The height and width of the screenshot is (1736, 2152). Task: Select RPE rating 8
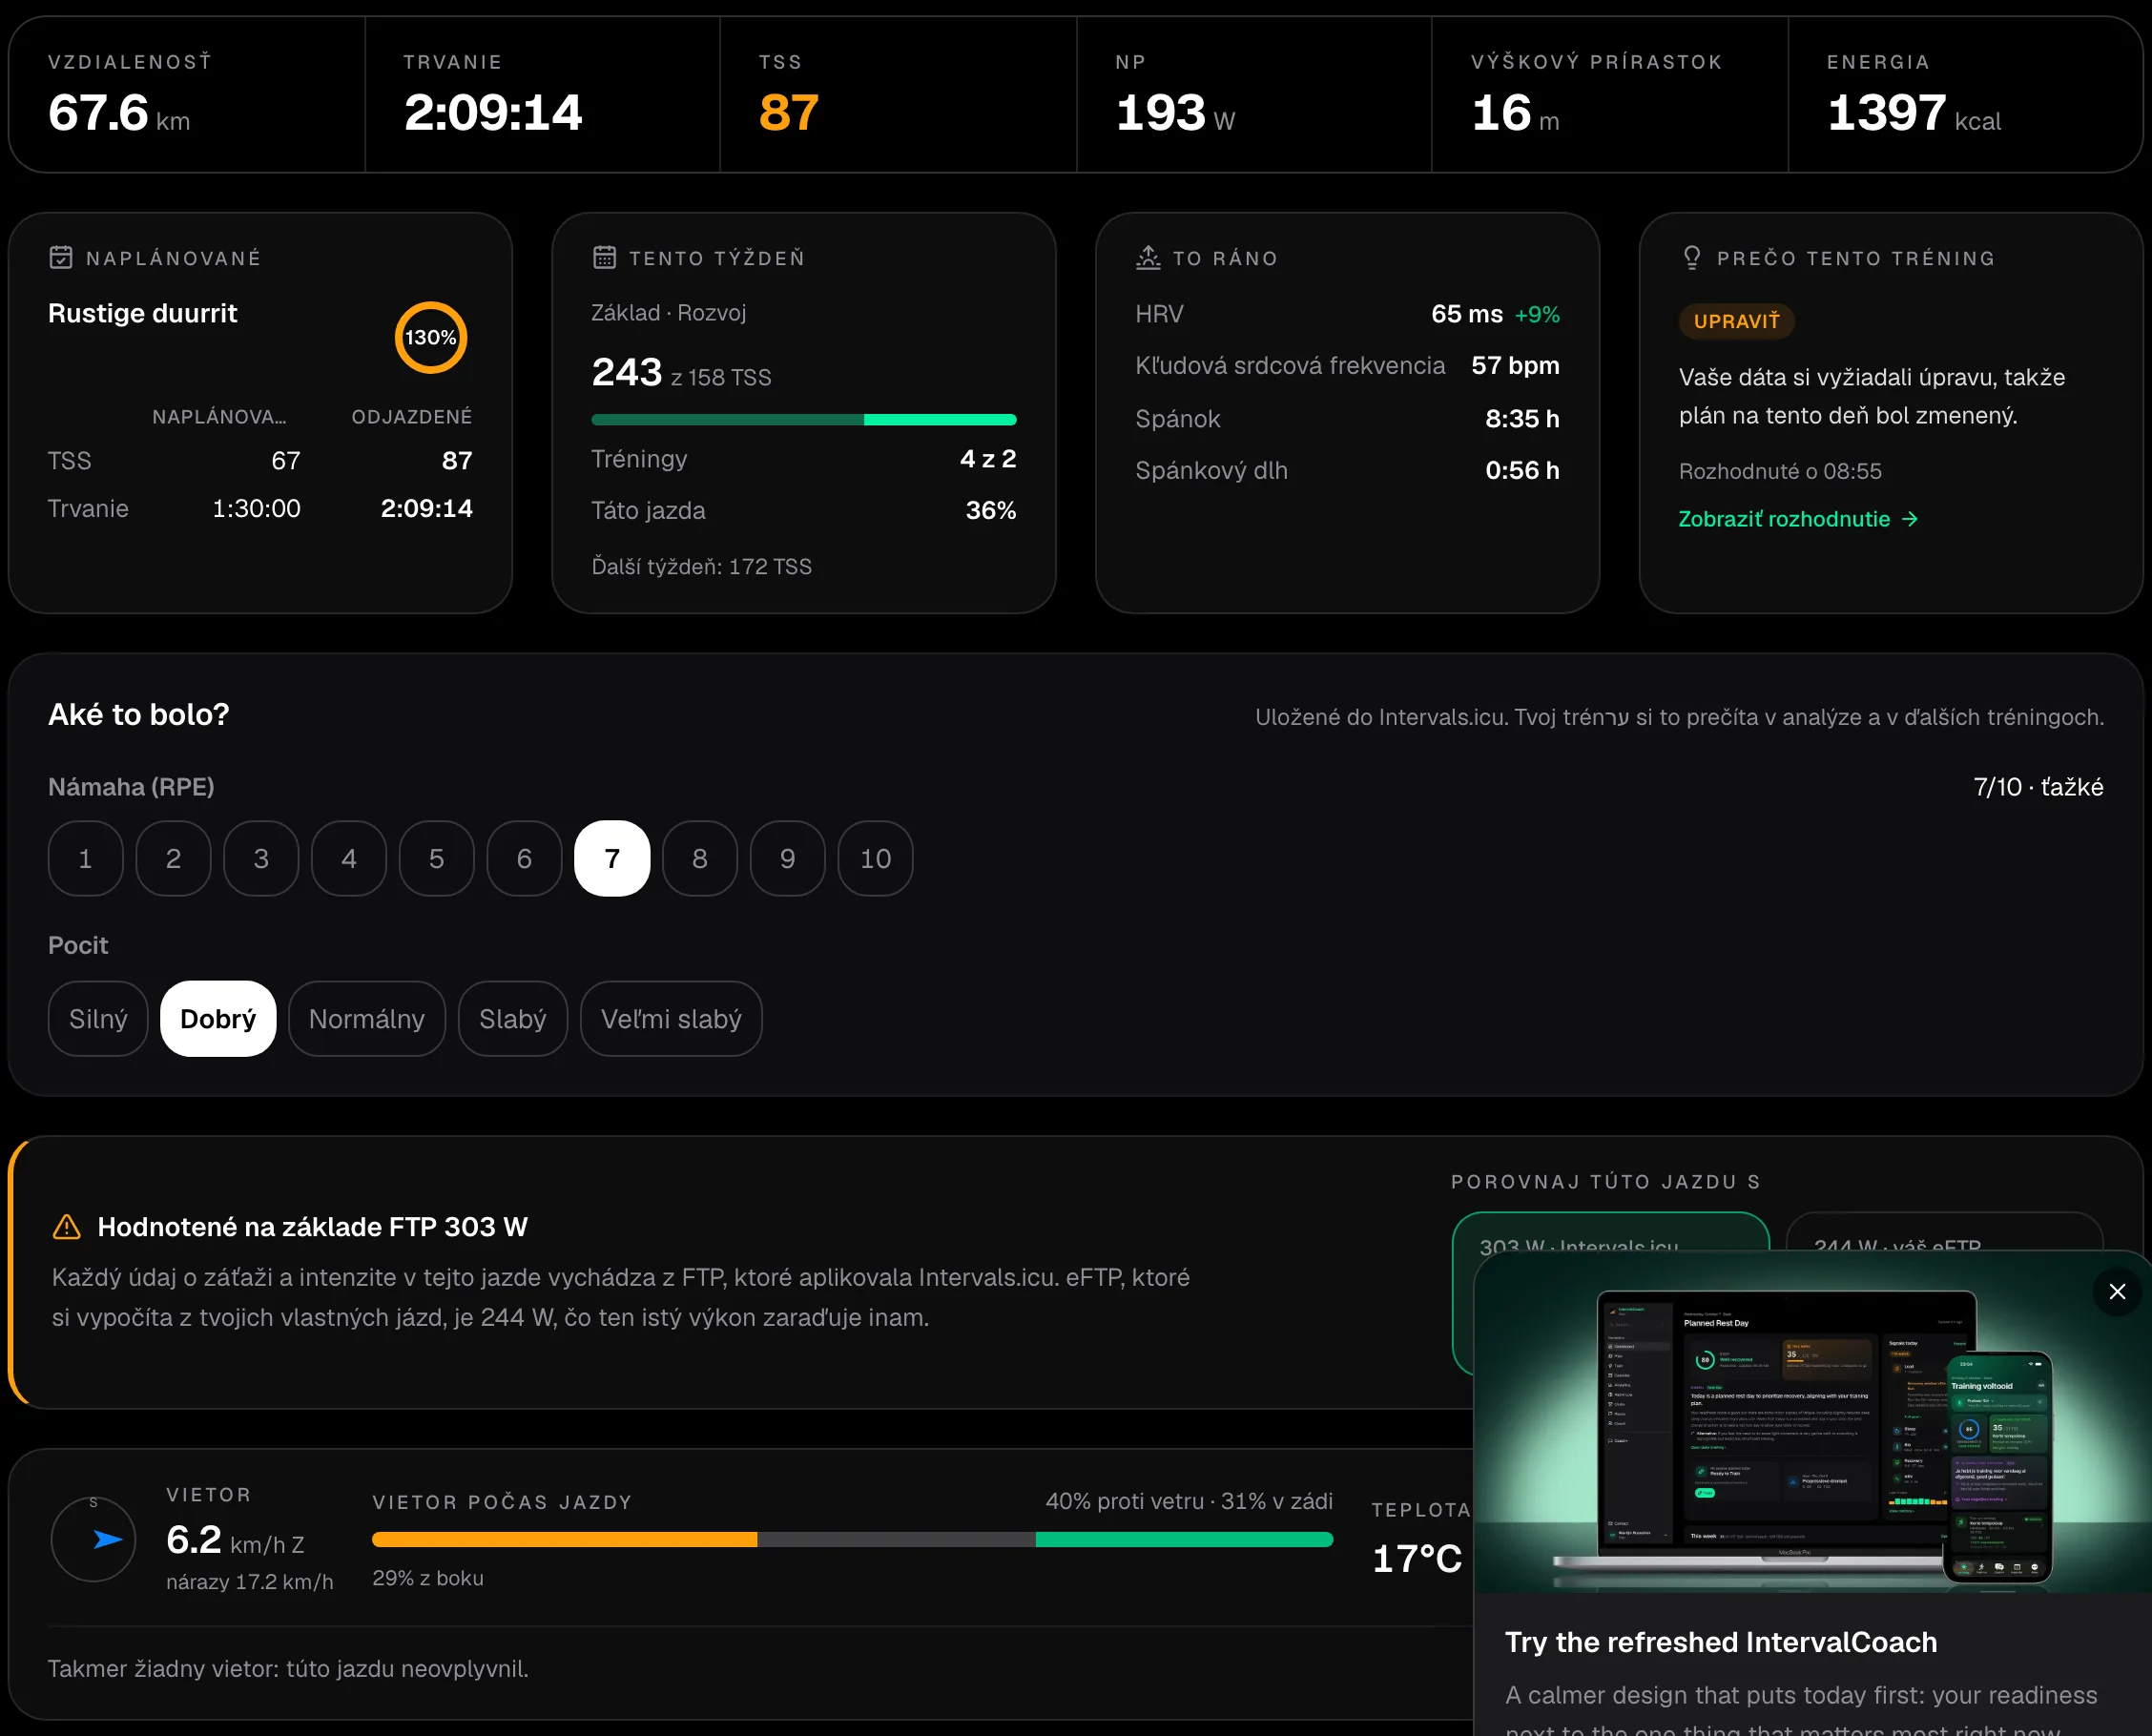point(700,858)
